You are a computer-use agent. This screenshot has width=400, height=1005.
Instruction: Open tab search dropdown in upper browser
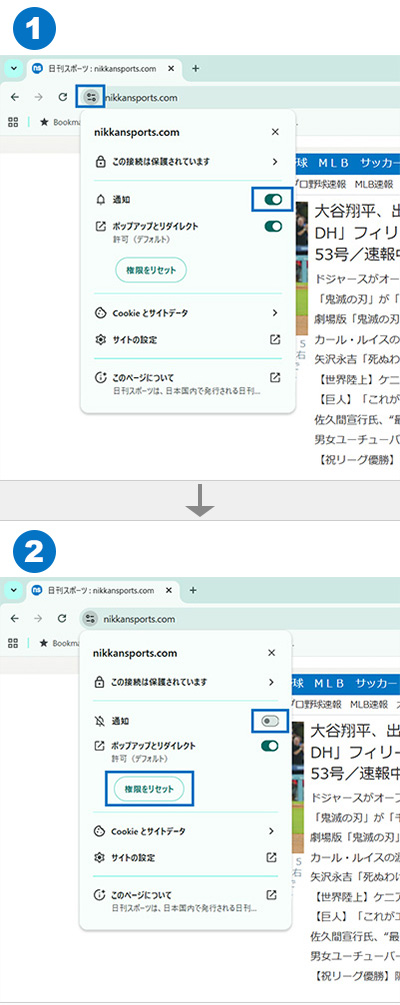click(12, 69)
